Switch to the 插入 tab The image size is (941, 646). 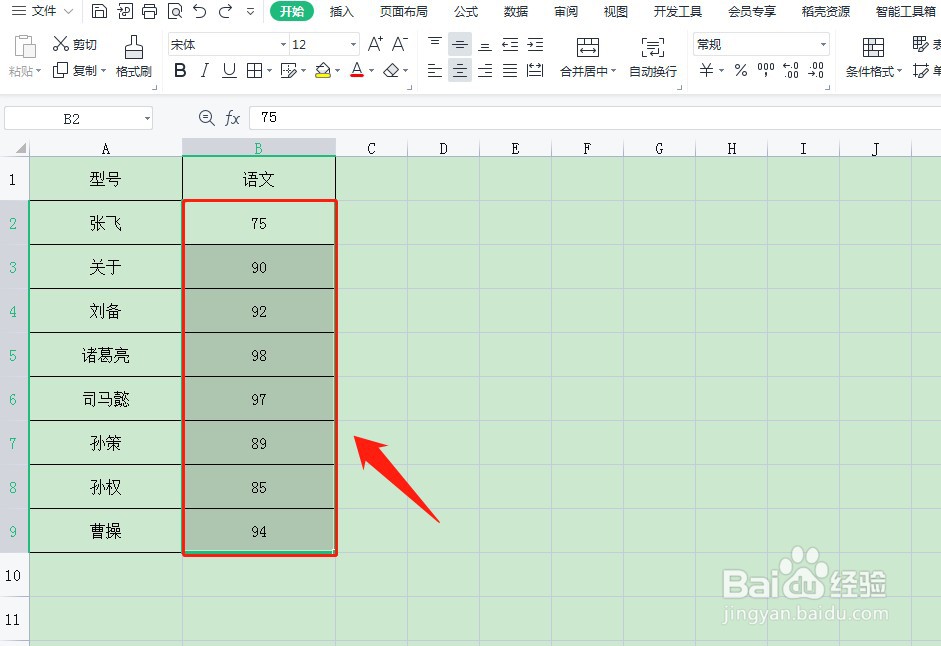(341, 11)
